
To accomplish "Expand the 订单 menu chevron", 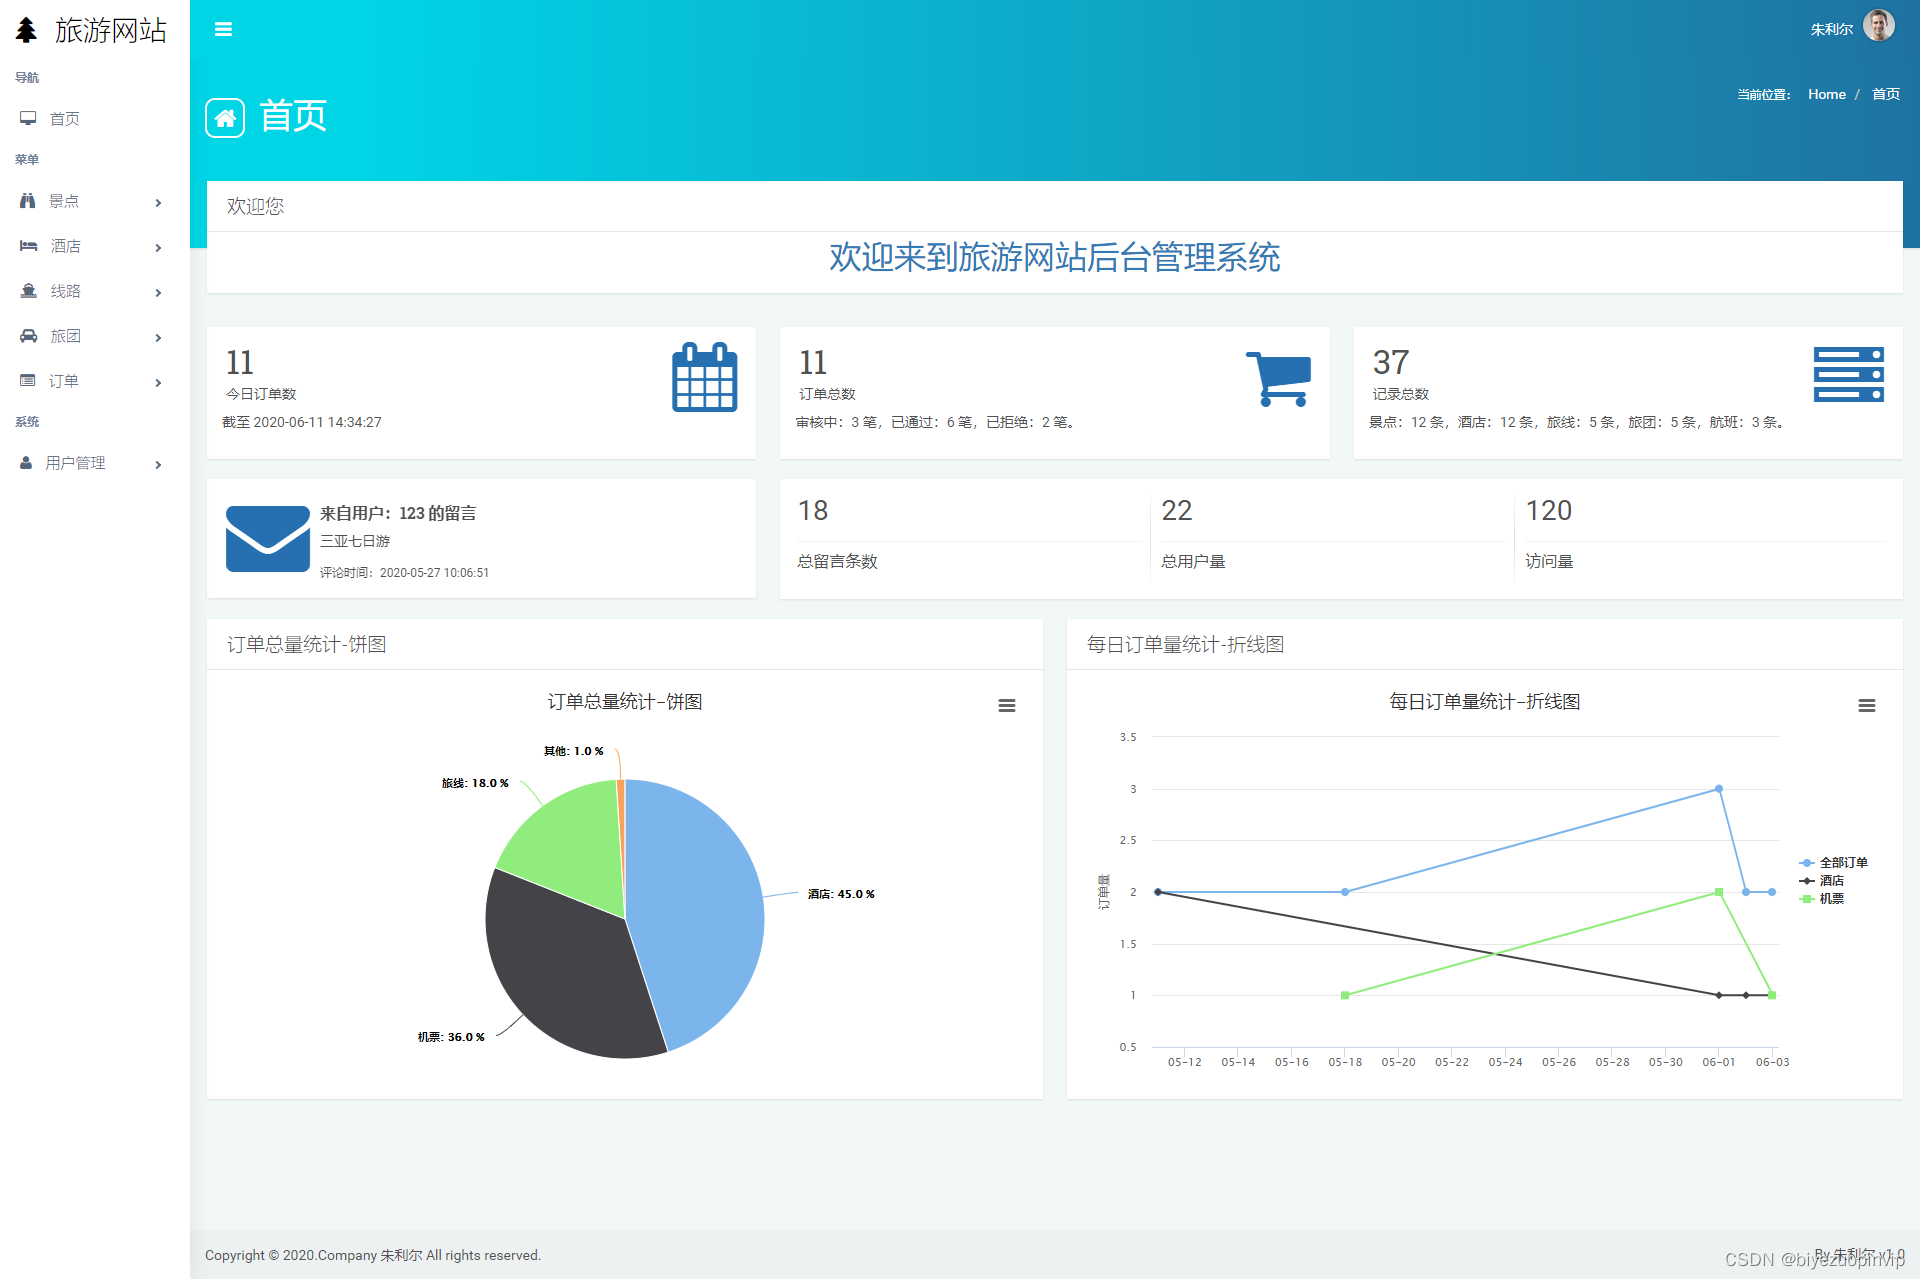I will [x=158, y=382].
